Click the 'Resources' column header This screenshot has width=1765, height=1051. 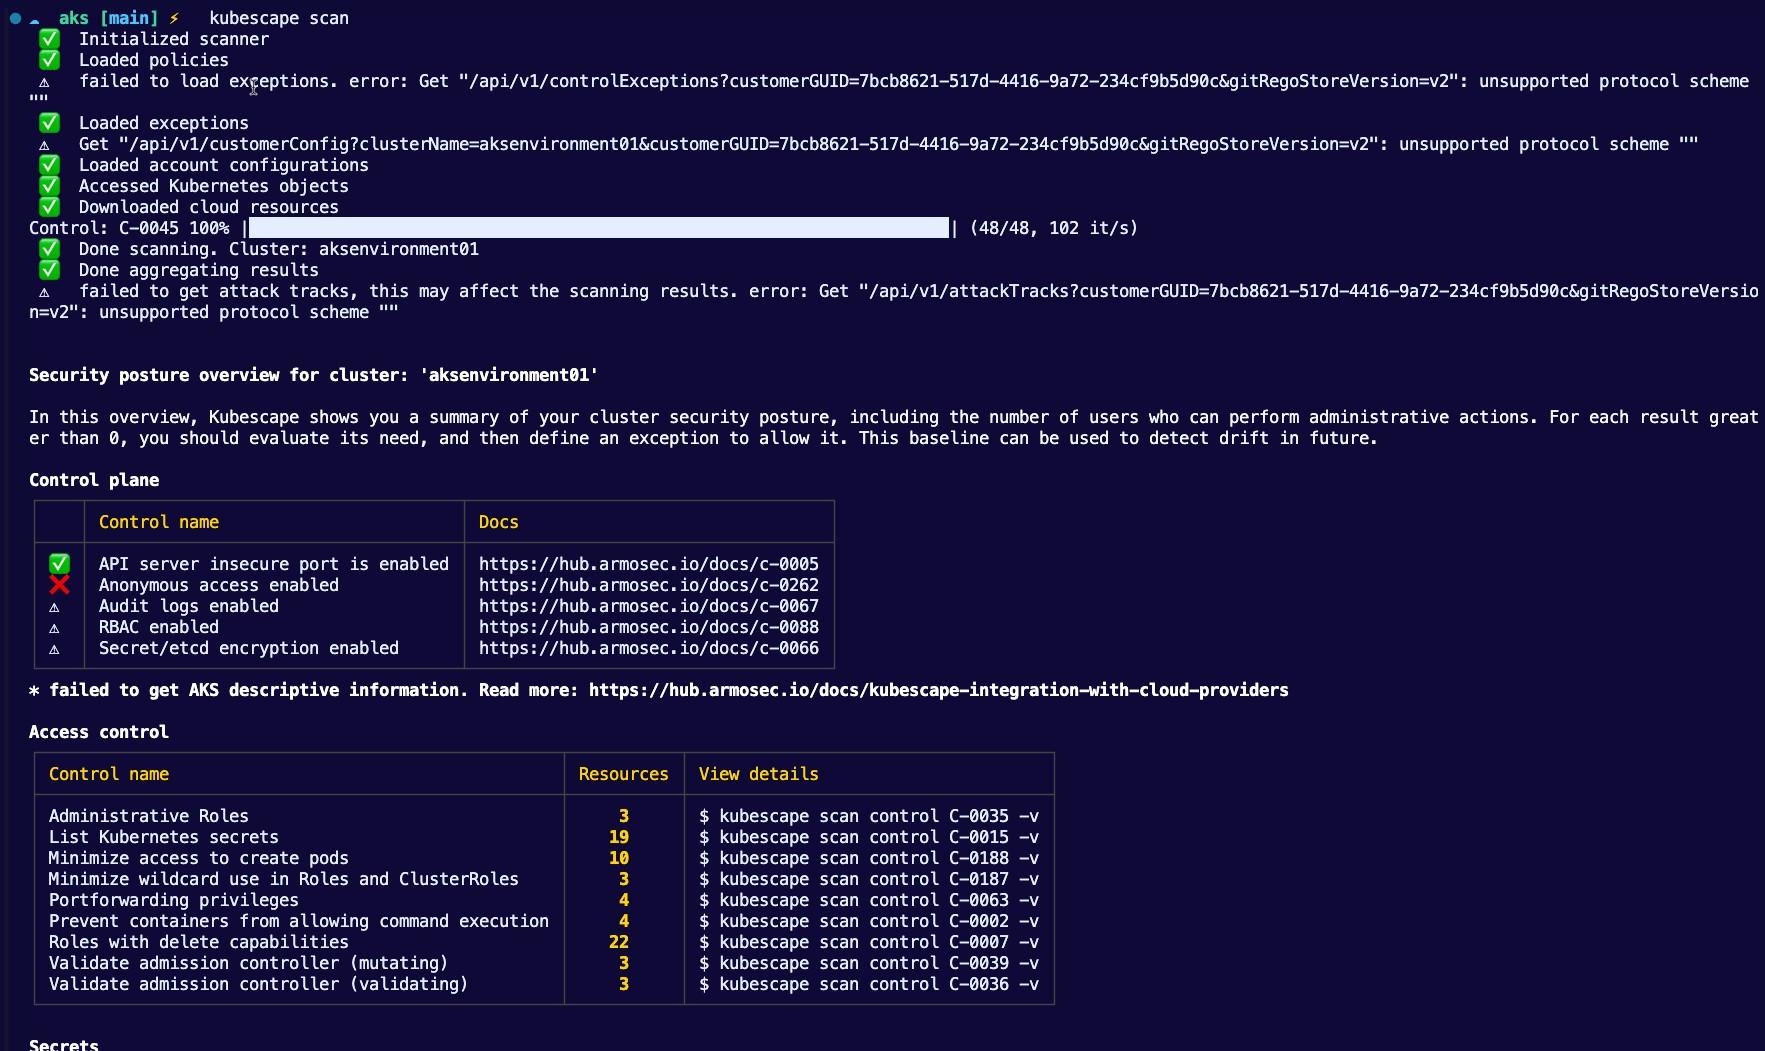point(624,774)
